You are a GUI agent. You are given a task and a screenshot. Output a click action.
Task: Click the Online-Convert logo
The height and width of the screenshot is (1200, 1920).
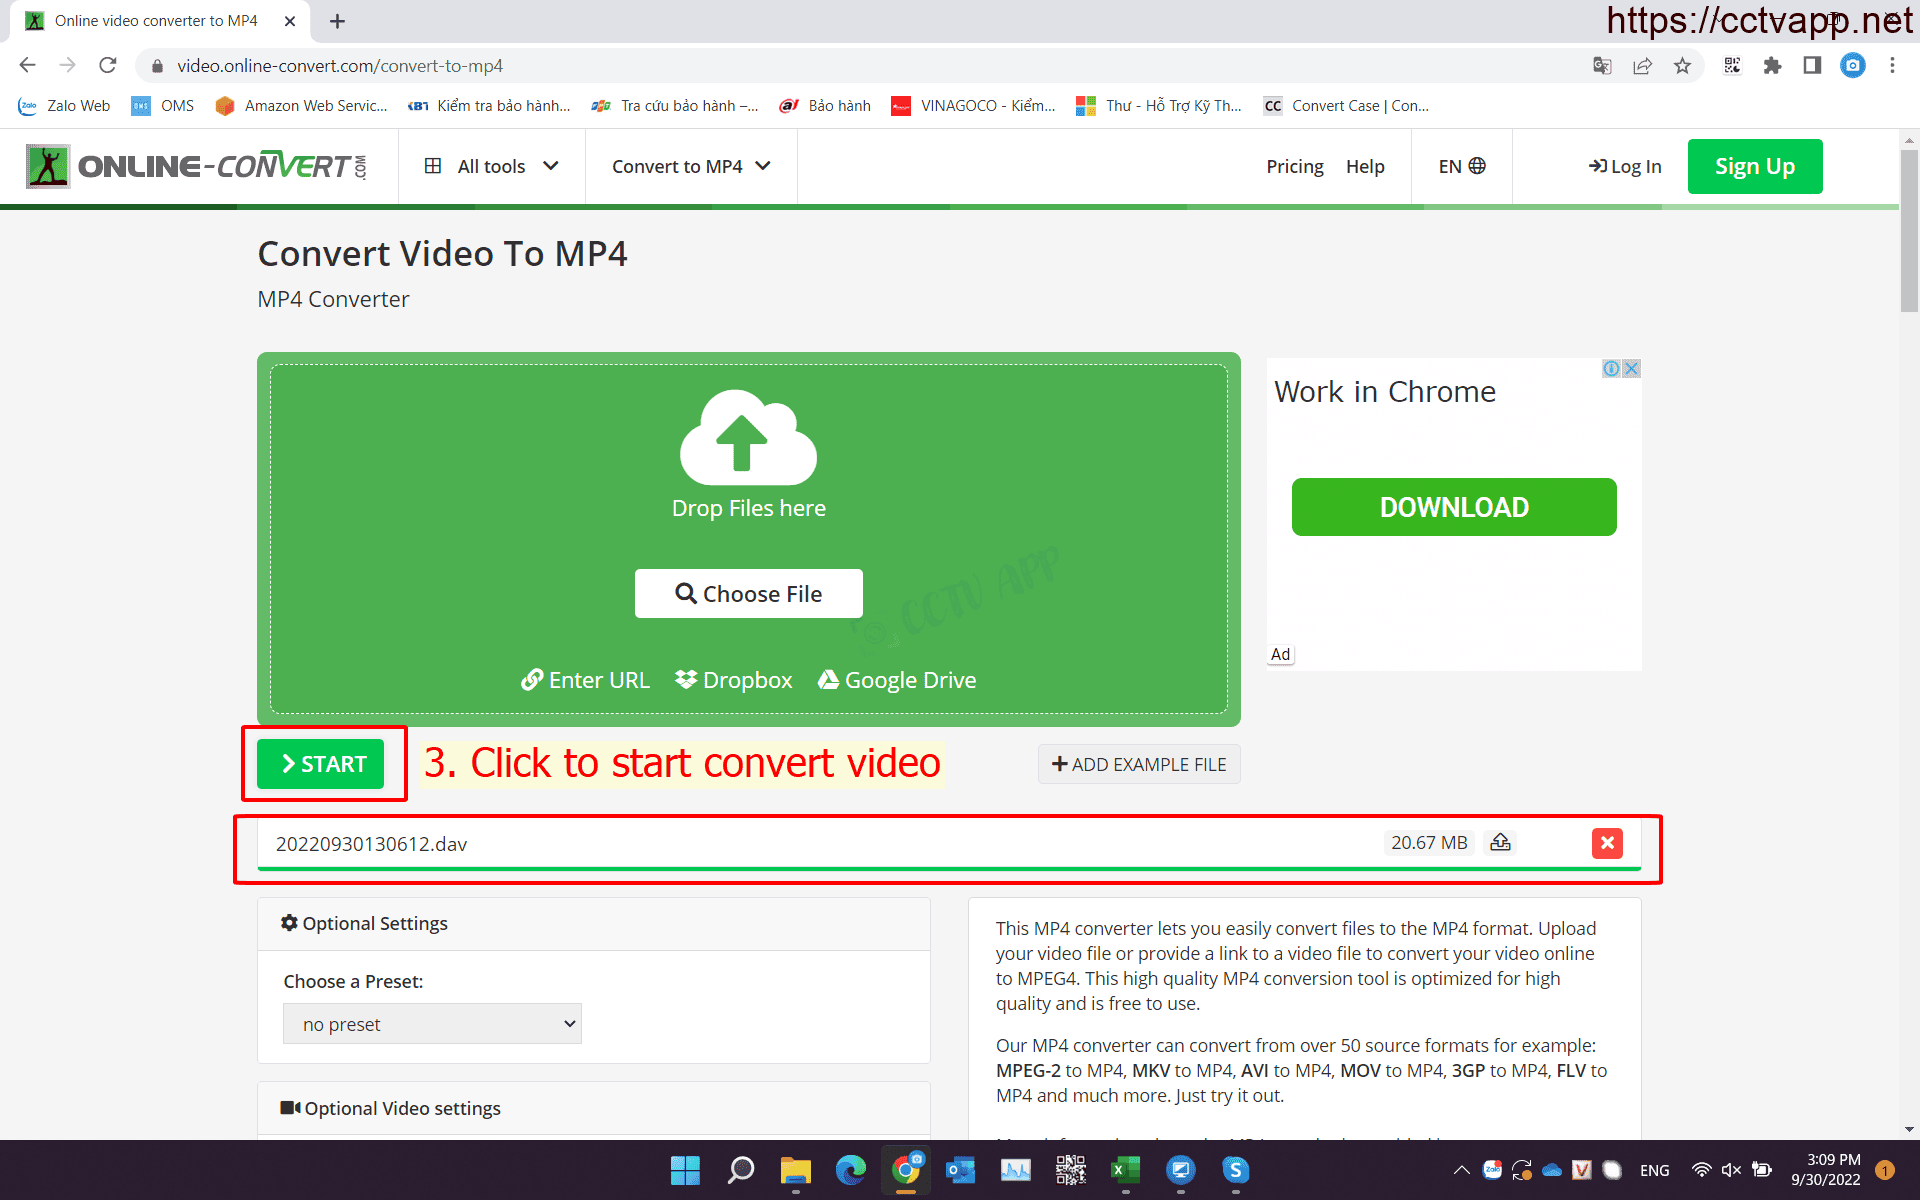tap(197, 166)
